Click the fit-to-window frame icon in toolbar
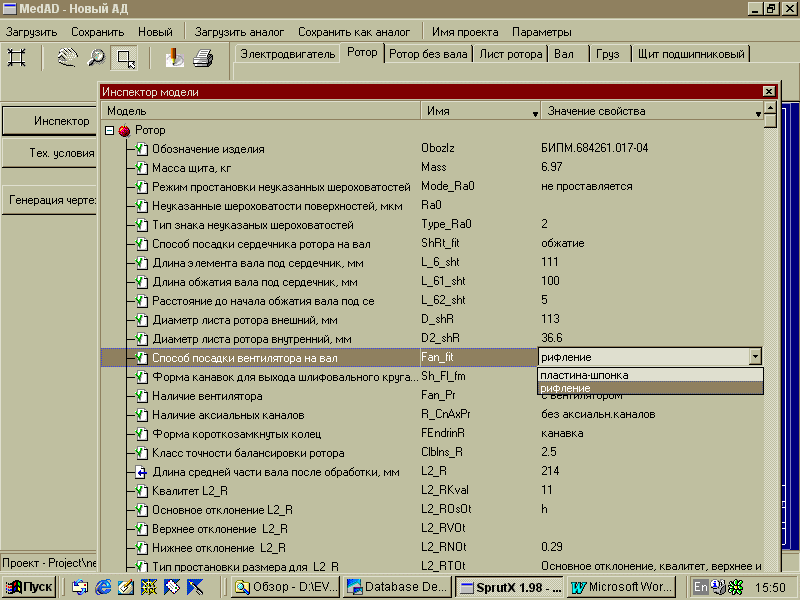 pos(17,58)
